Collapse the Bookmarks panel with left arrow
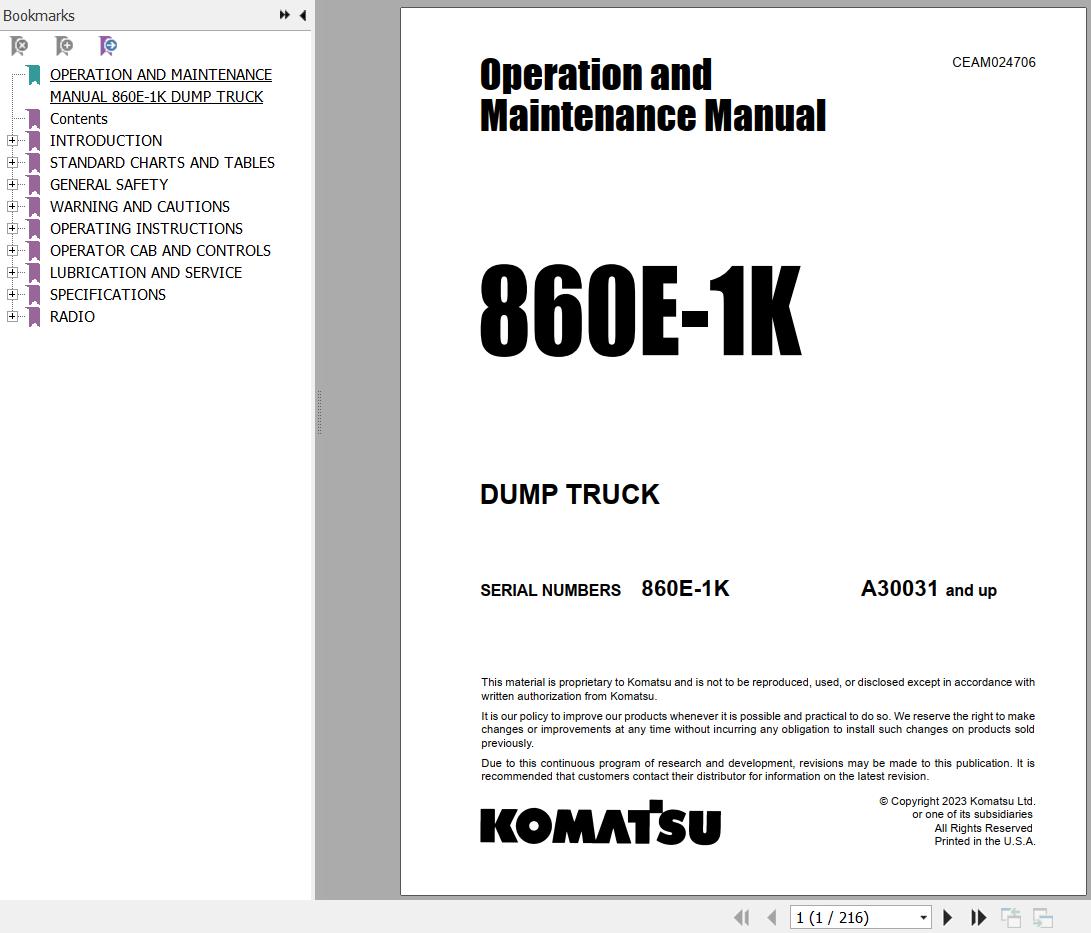The width and height of the screenshot is (1091, 933). pos(303,15)
